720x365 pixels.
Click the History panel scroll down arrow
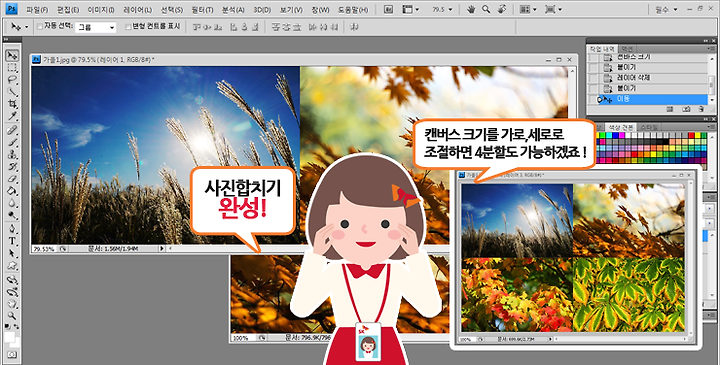(x=712, y=100)
